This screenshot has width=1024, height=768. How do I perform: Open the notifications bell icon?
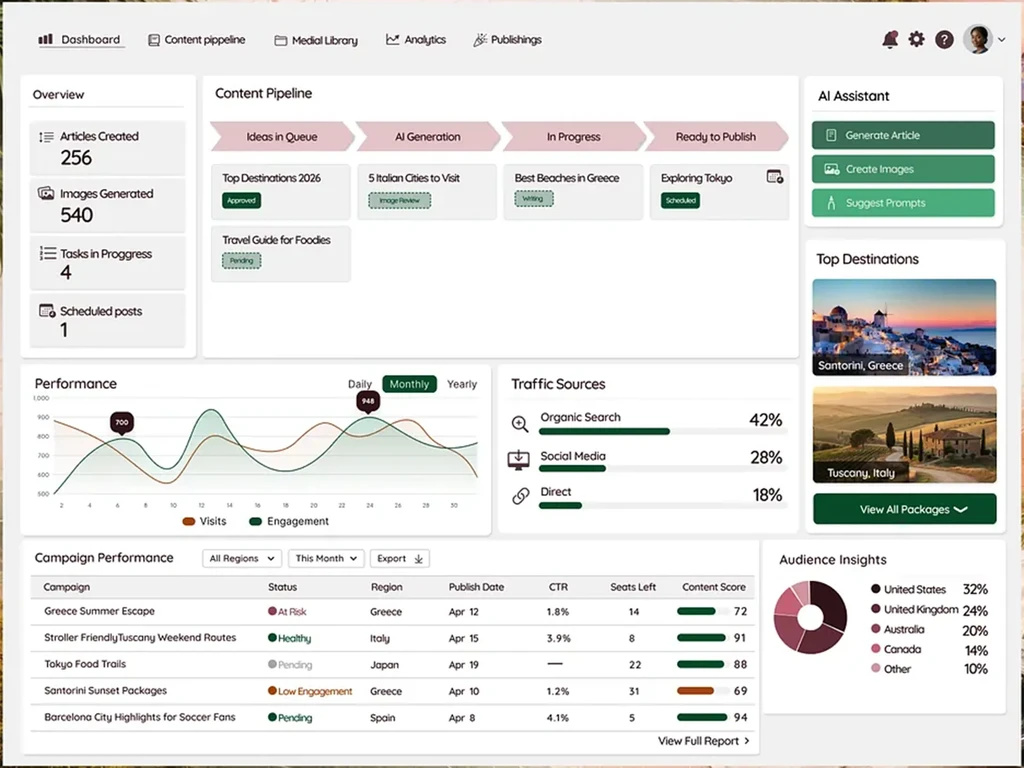tap(889, 40)
